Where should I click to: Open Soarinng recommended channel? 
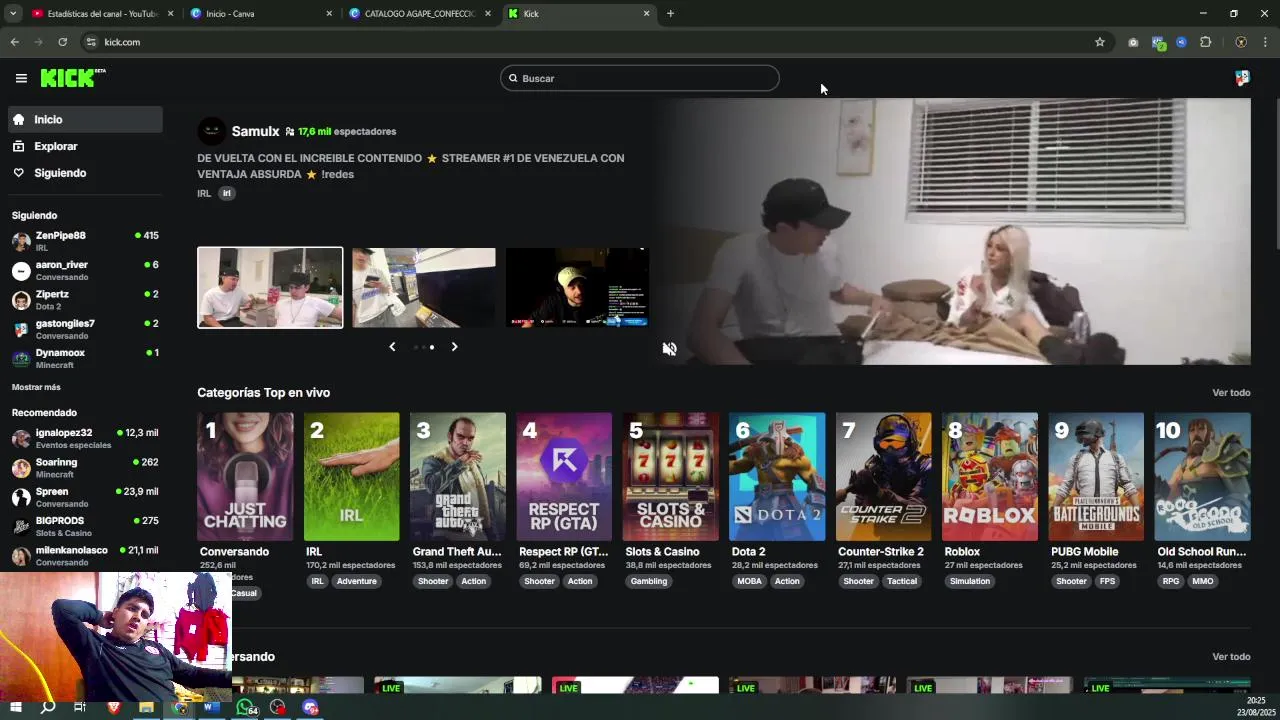85,468
